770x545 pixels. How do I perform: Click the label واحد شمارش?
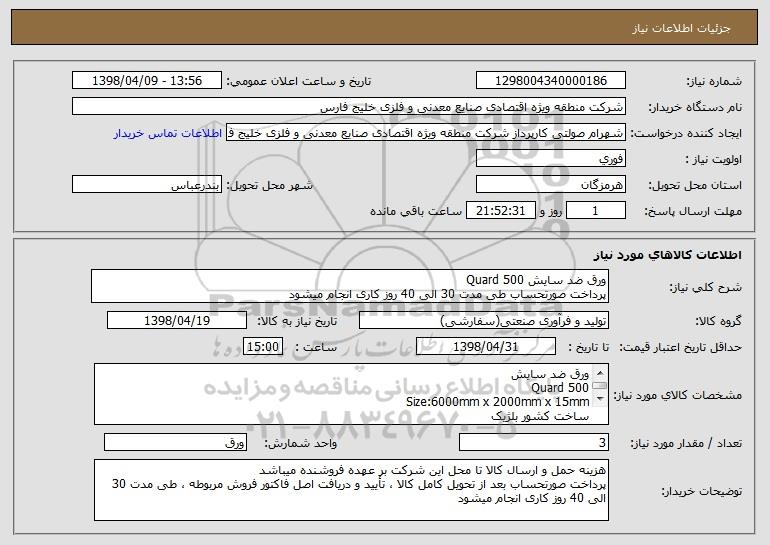(x=301, y=443)
